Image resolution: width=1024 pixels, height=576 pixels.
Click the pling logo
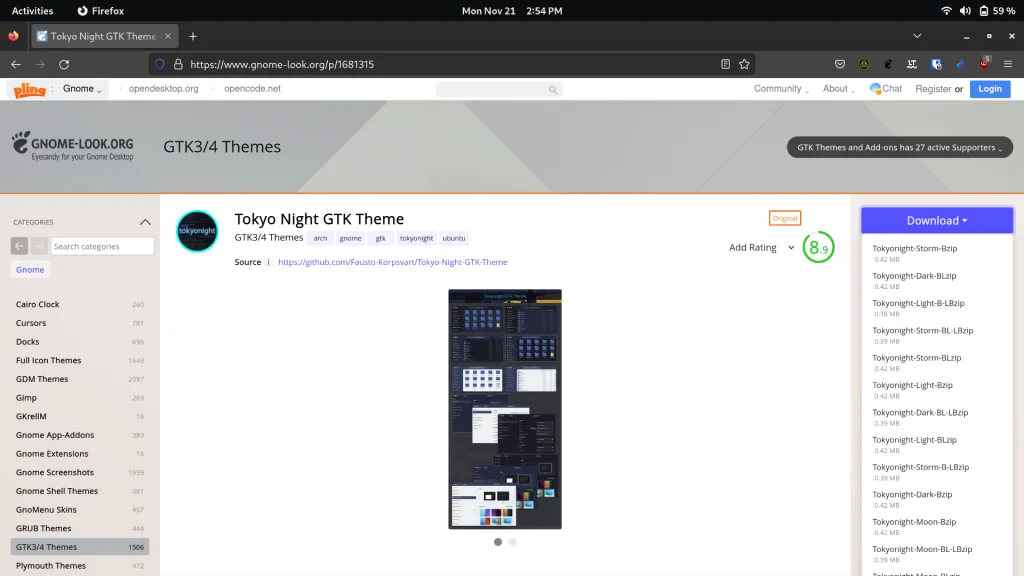29,89
